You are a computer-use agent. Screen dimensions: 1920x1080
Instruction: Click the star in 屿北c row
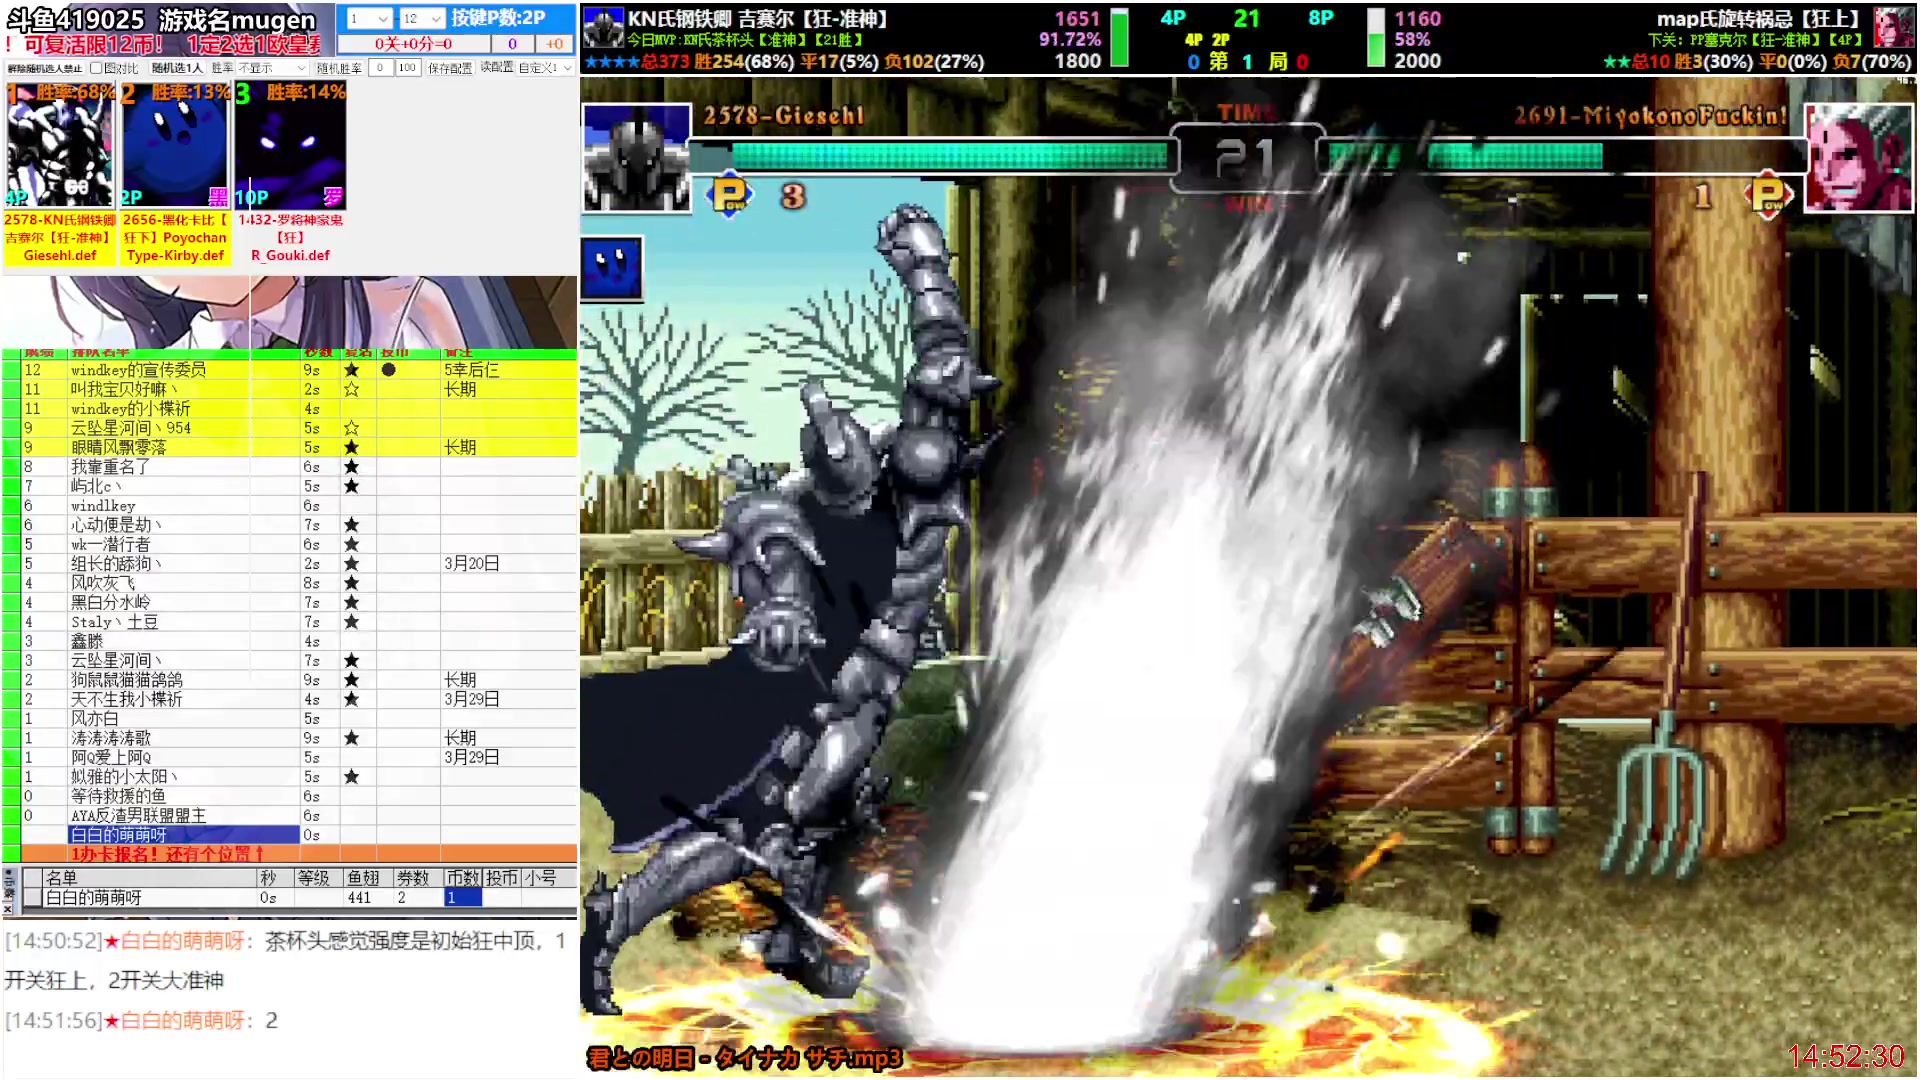[x=351, y=486]
